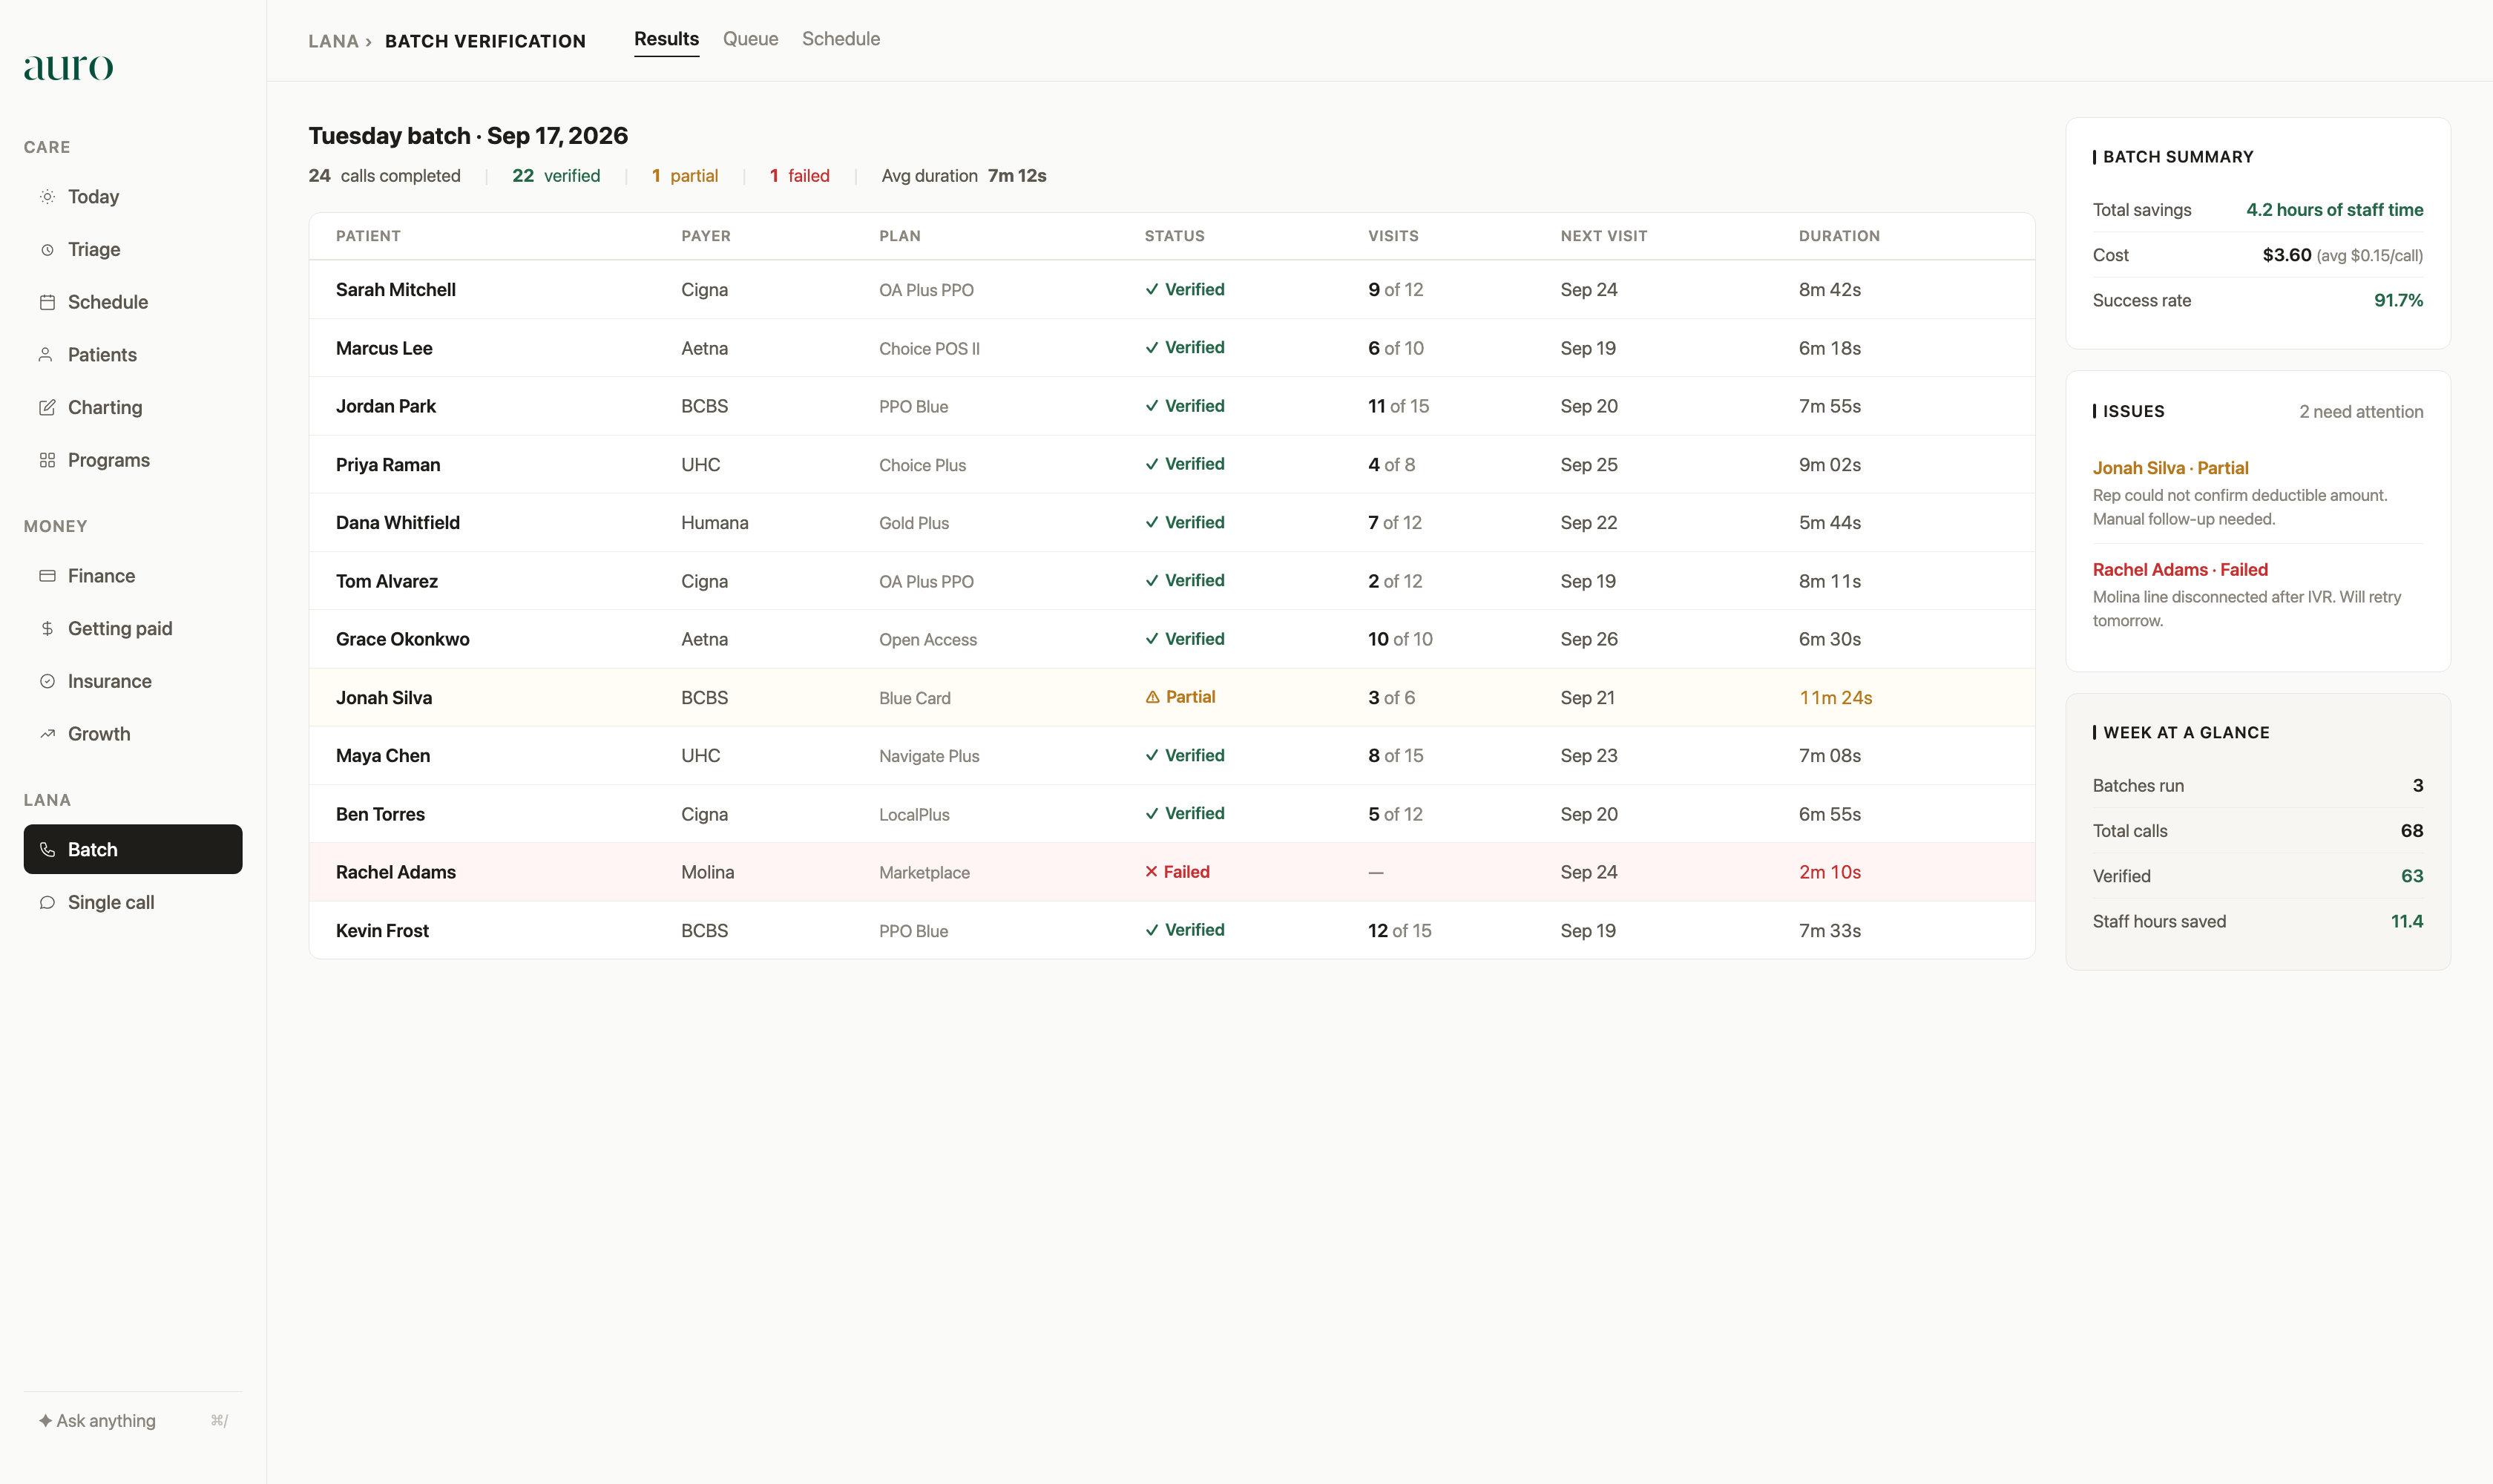Screen dimensions: 2493x1484
Task: Open Single call chat bubble icon
Action: 47,903
